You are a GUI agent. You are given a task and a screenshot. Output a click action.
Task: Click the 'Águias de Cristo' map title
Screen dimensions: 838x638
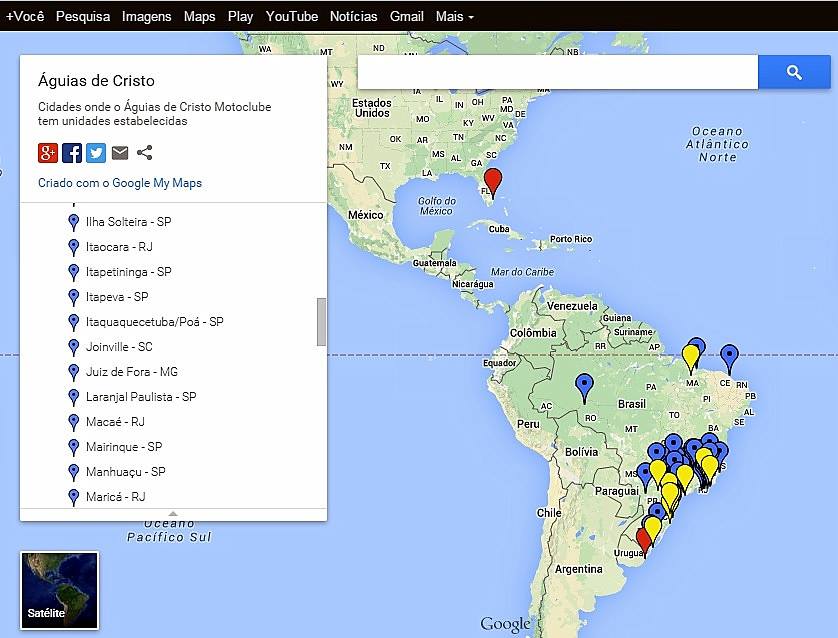(x=96, y=81)
